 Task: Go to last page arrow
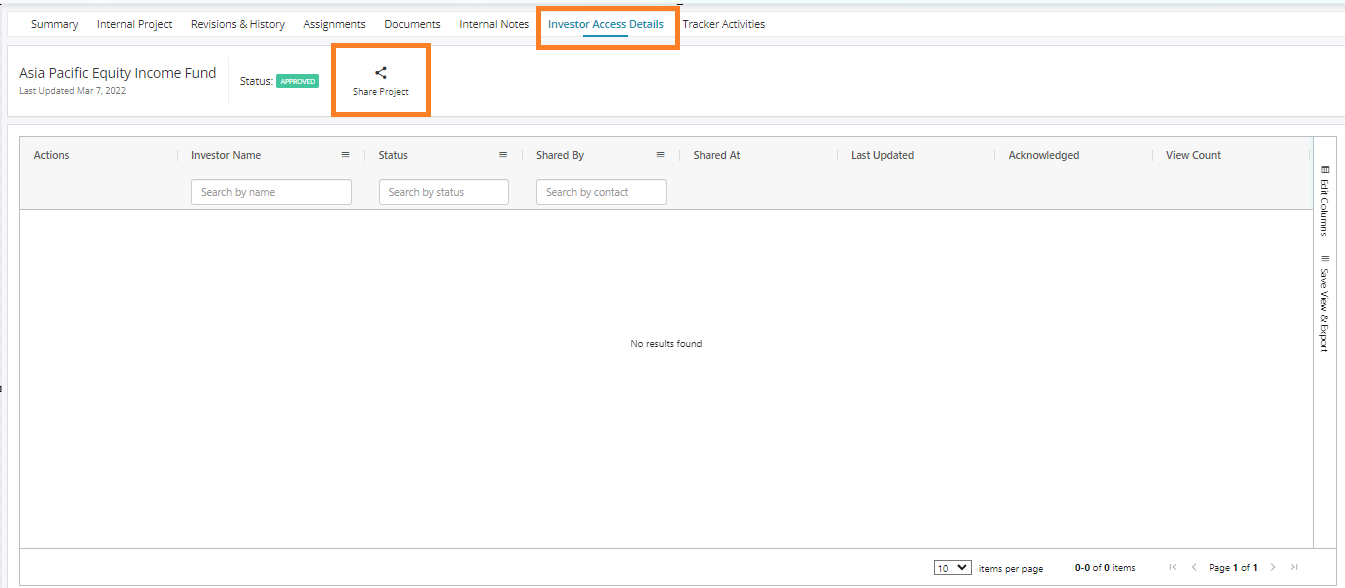[x=1294, y=567]
